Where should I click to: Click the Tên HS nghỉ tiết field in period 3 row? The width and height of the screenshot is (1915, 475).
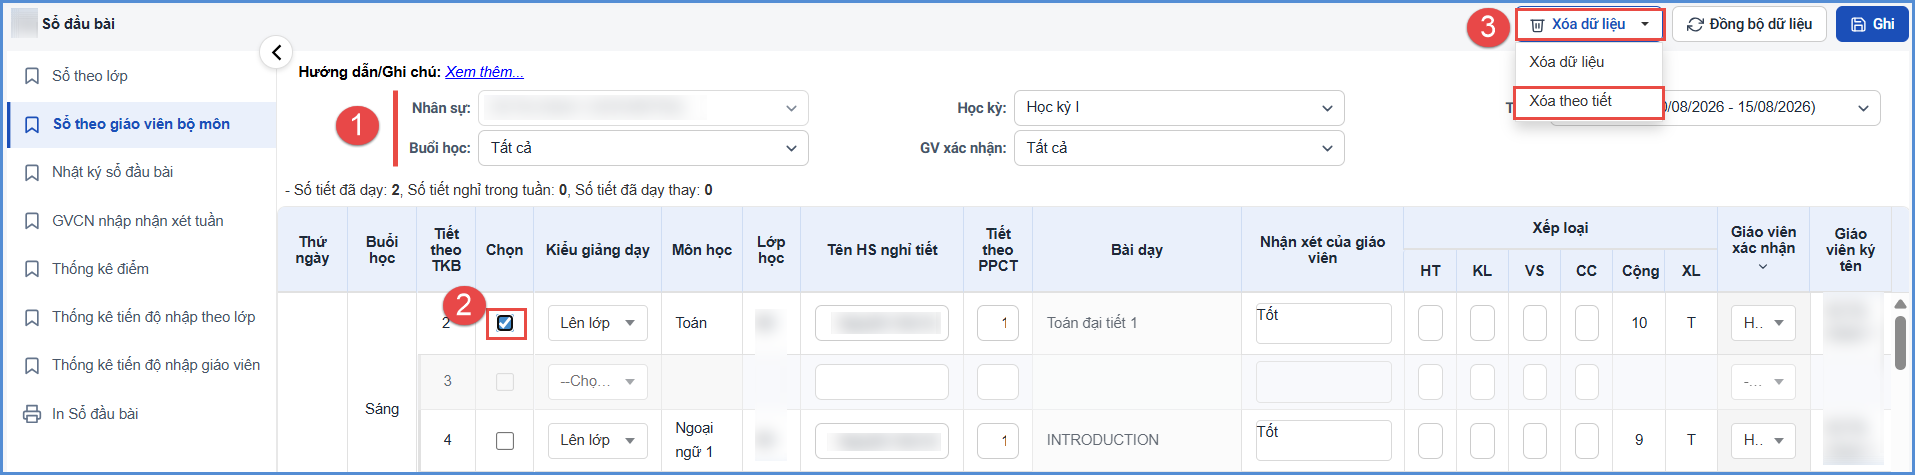point(882,382)
